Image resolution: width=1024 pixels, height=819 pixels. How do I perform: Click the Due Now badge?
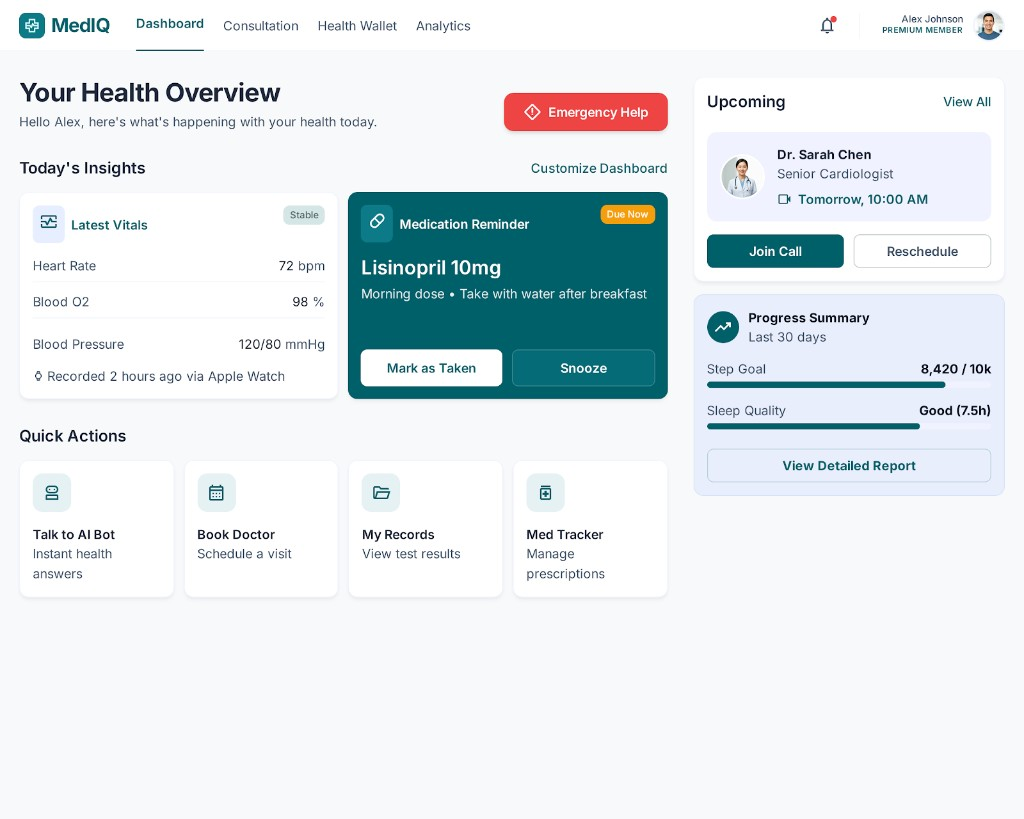[x=628, y=214]
